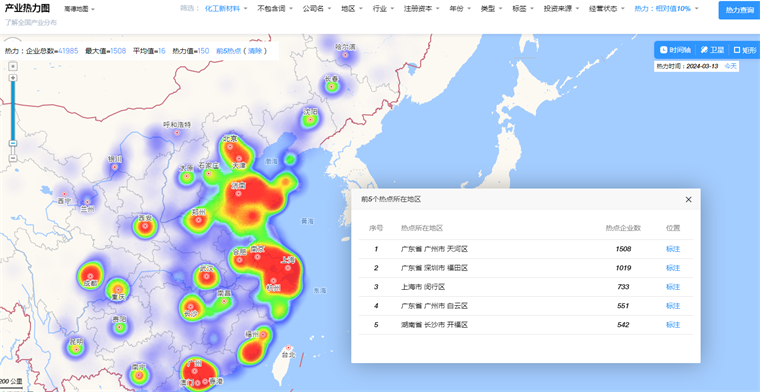The height and width of the screenshot is (392, 760).
Task: Click the map zoom-out minus button
Action: click(x=13, y=158)
